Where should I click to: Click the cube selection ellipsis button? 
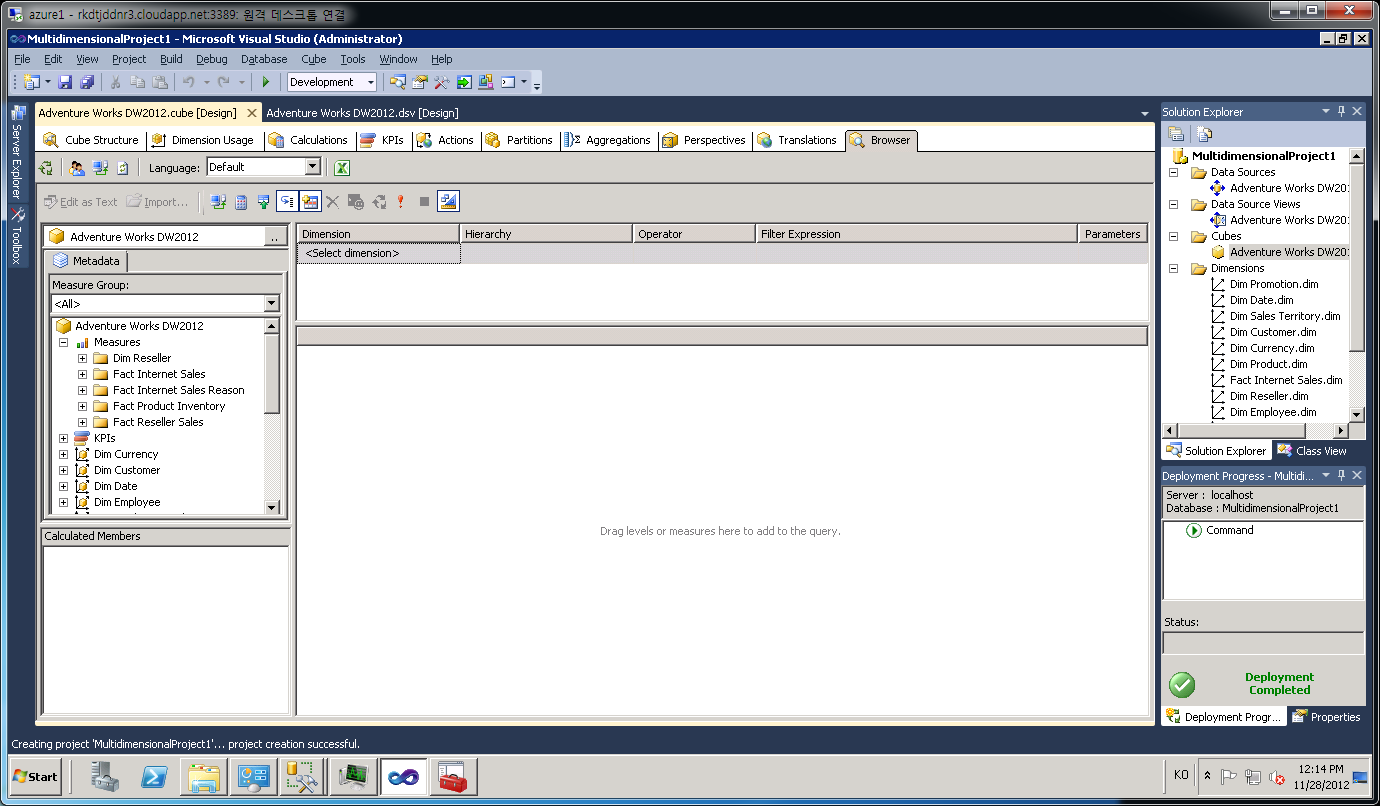coord(273,237)
